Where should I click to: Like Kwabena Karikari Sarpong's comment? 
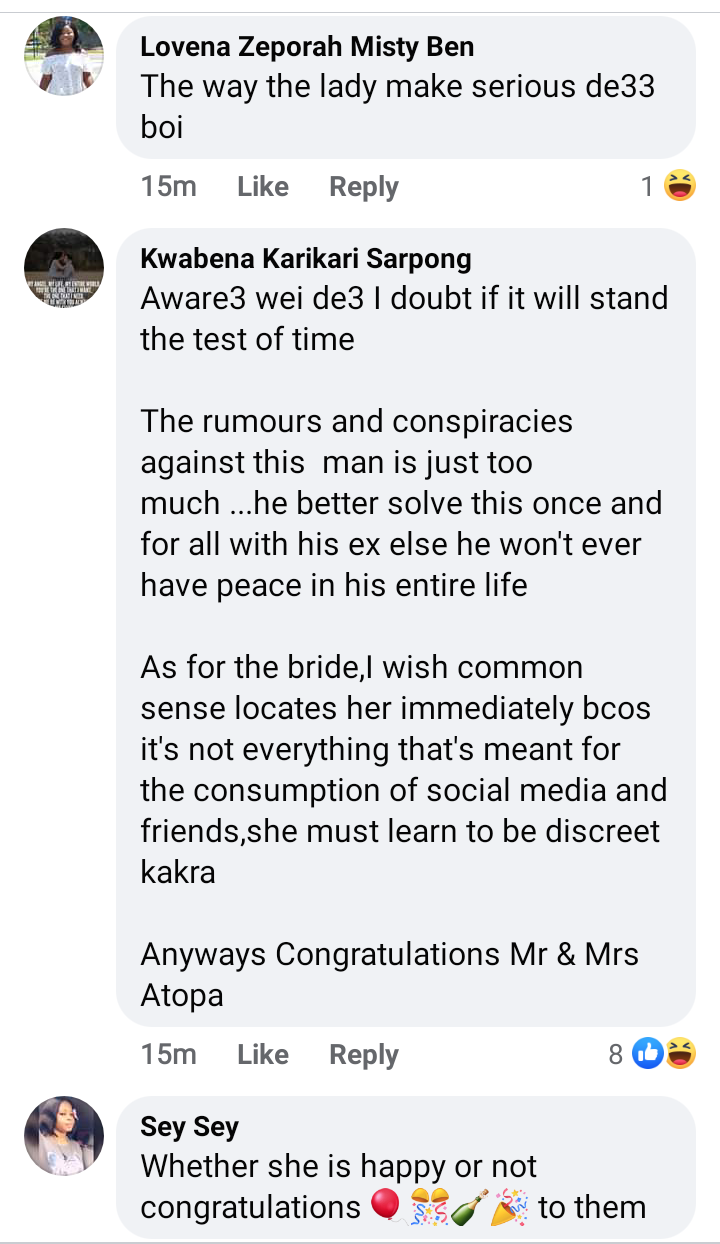pos(263,1054)
